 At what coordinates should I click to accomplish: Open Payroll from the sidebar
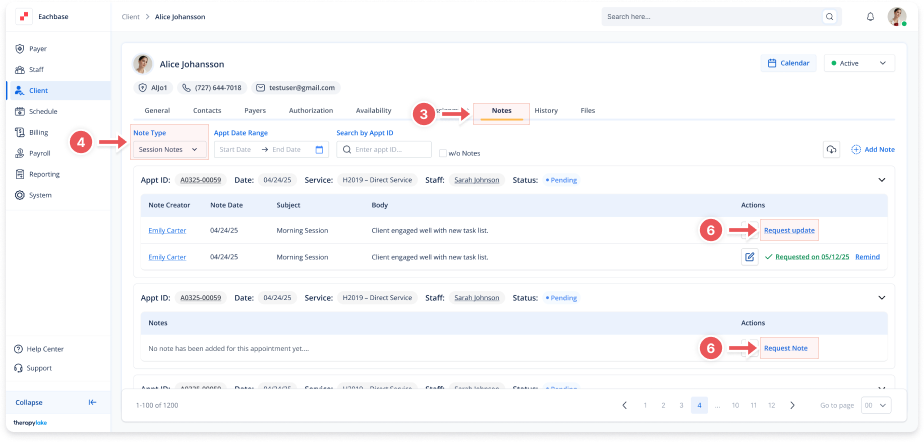[39, 153]
